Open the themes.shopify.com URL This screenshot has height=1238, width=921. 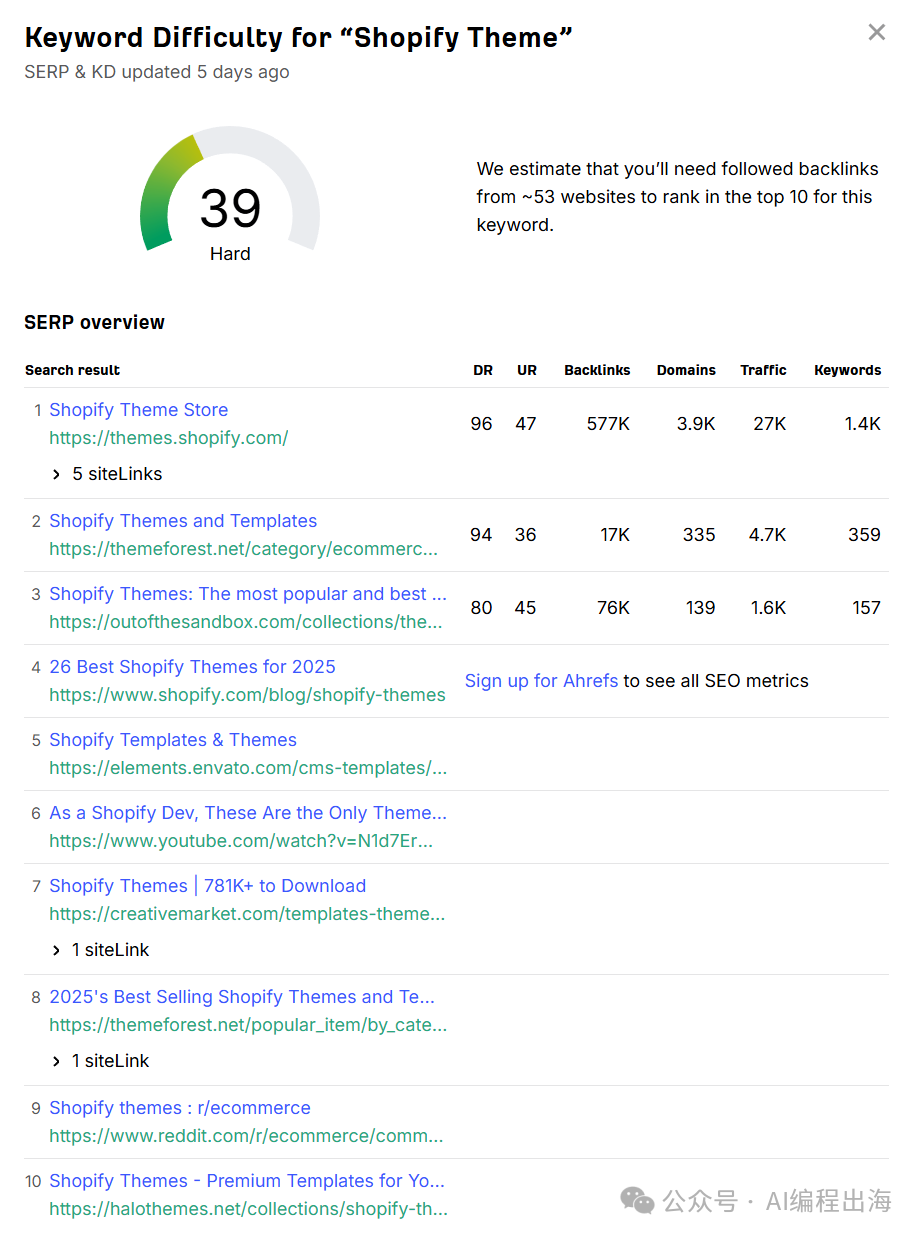click(168, 438)
